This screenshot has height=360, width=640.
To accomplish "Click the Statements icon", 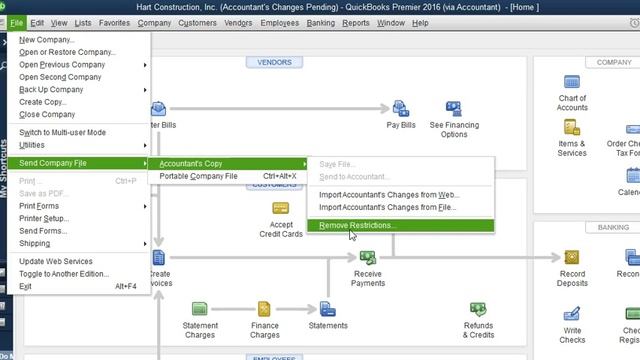I will [328, 309].
